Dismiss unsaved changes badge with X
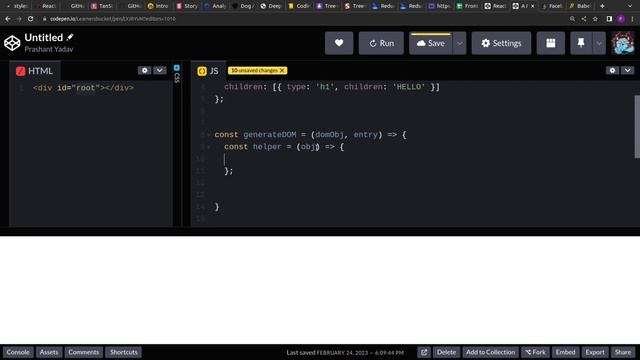640x360 pixels. click(x=282, y=71)
